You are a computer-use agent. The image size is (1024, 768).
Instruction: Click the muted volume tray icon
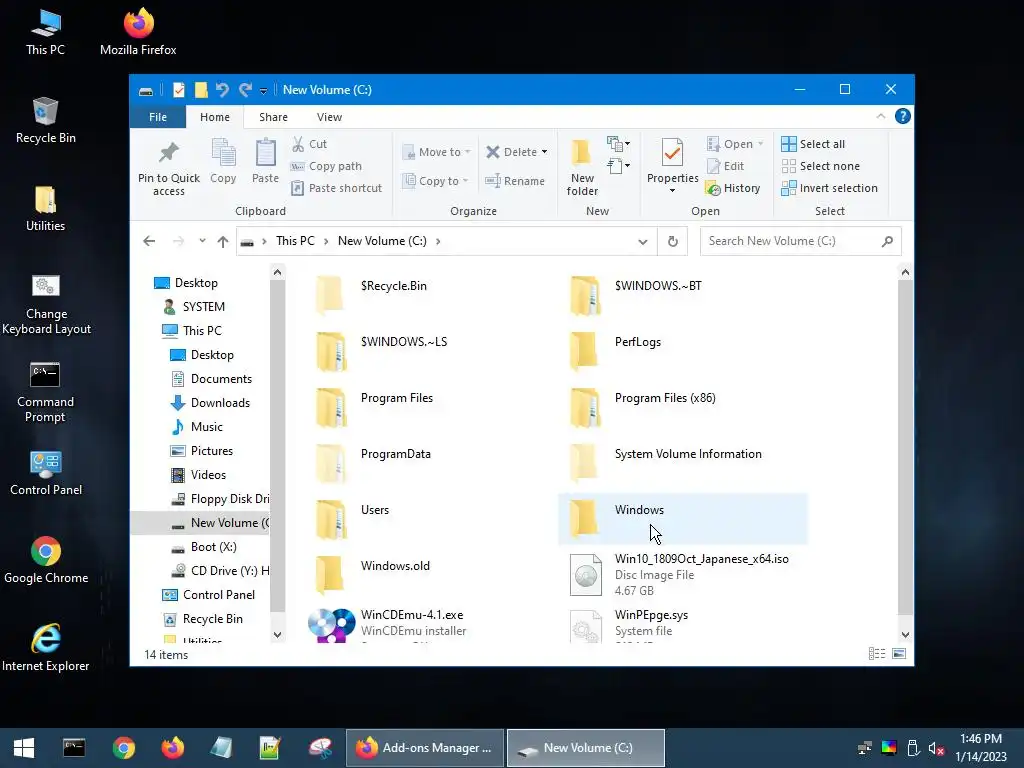pos(936,748)
